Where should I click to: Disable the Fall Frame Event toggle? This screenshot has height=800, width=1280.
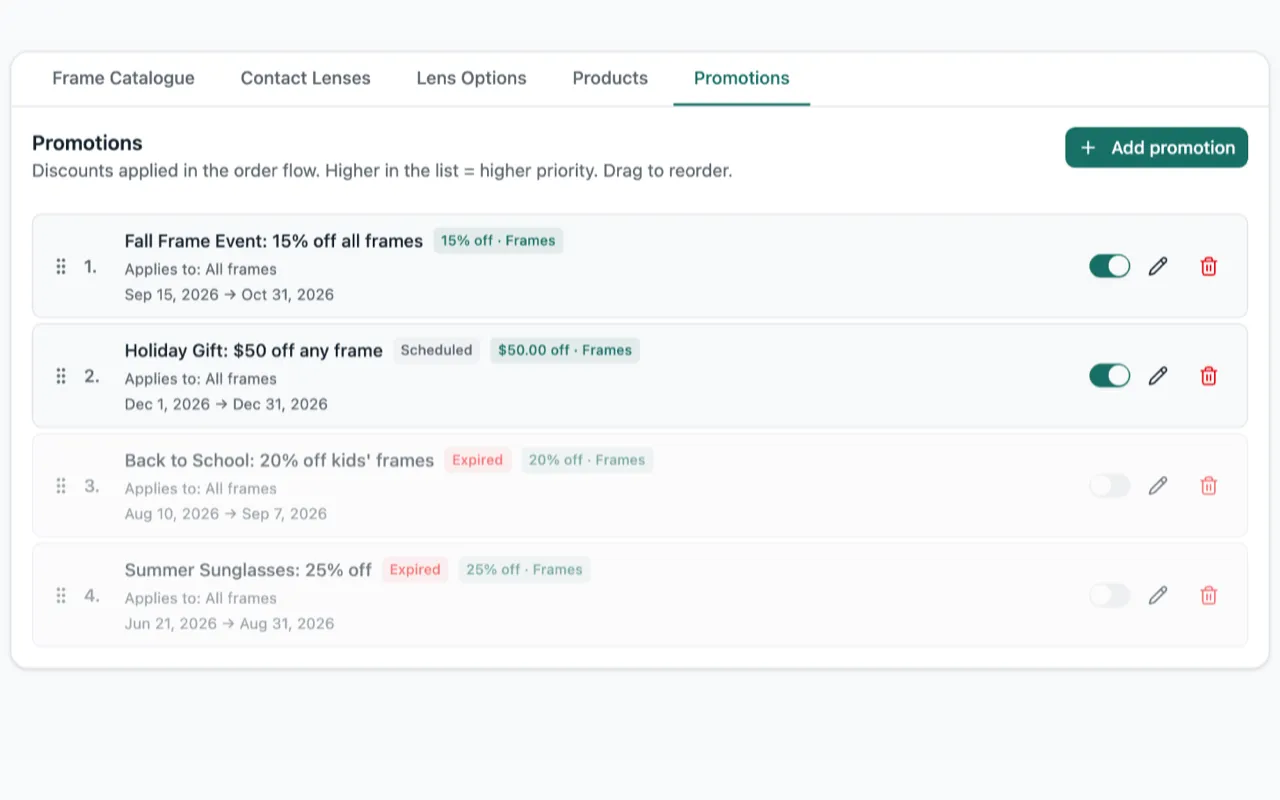tap(1110, 266)
